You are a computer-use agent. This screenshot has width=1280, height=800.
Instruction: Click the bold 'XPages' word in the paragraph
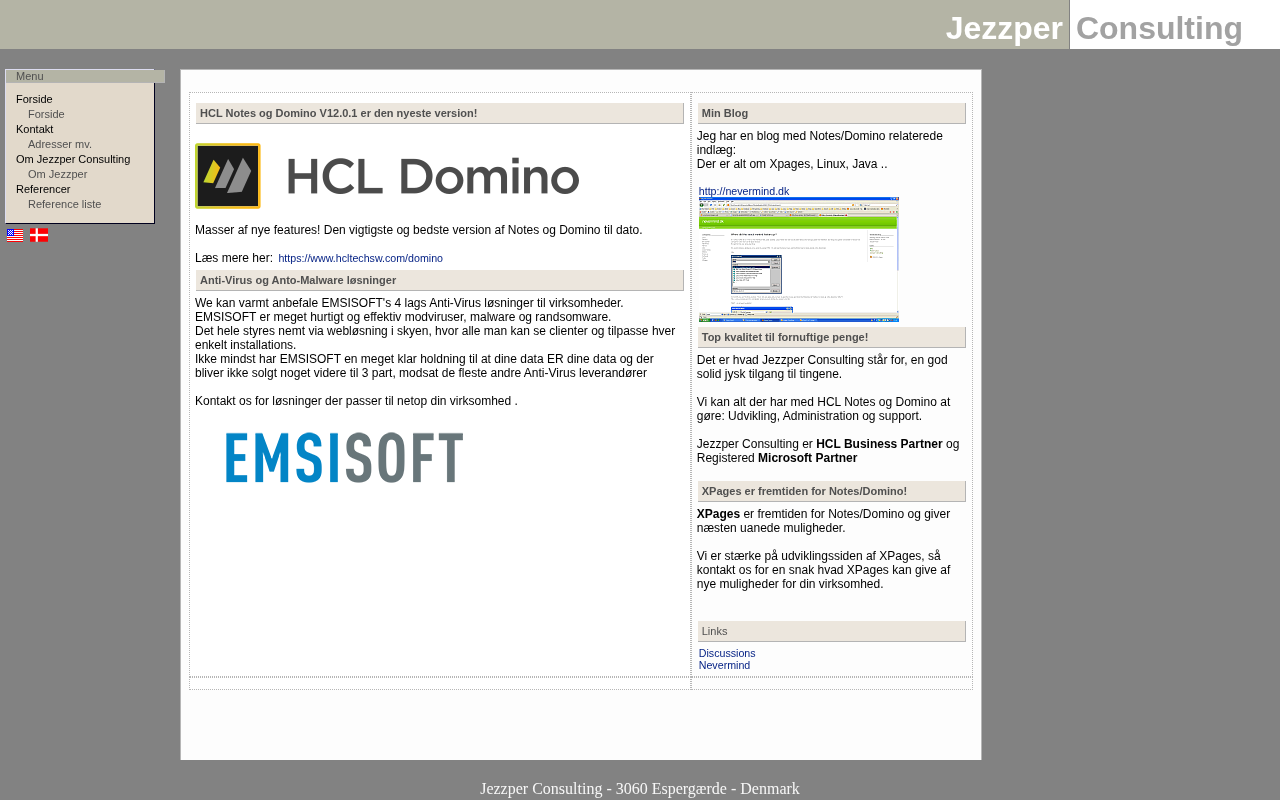718,514
